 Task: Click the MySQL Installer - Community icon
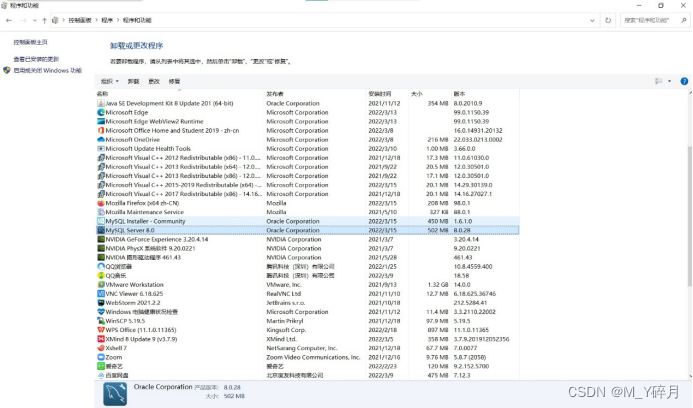point(101,221)
